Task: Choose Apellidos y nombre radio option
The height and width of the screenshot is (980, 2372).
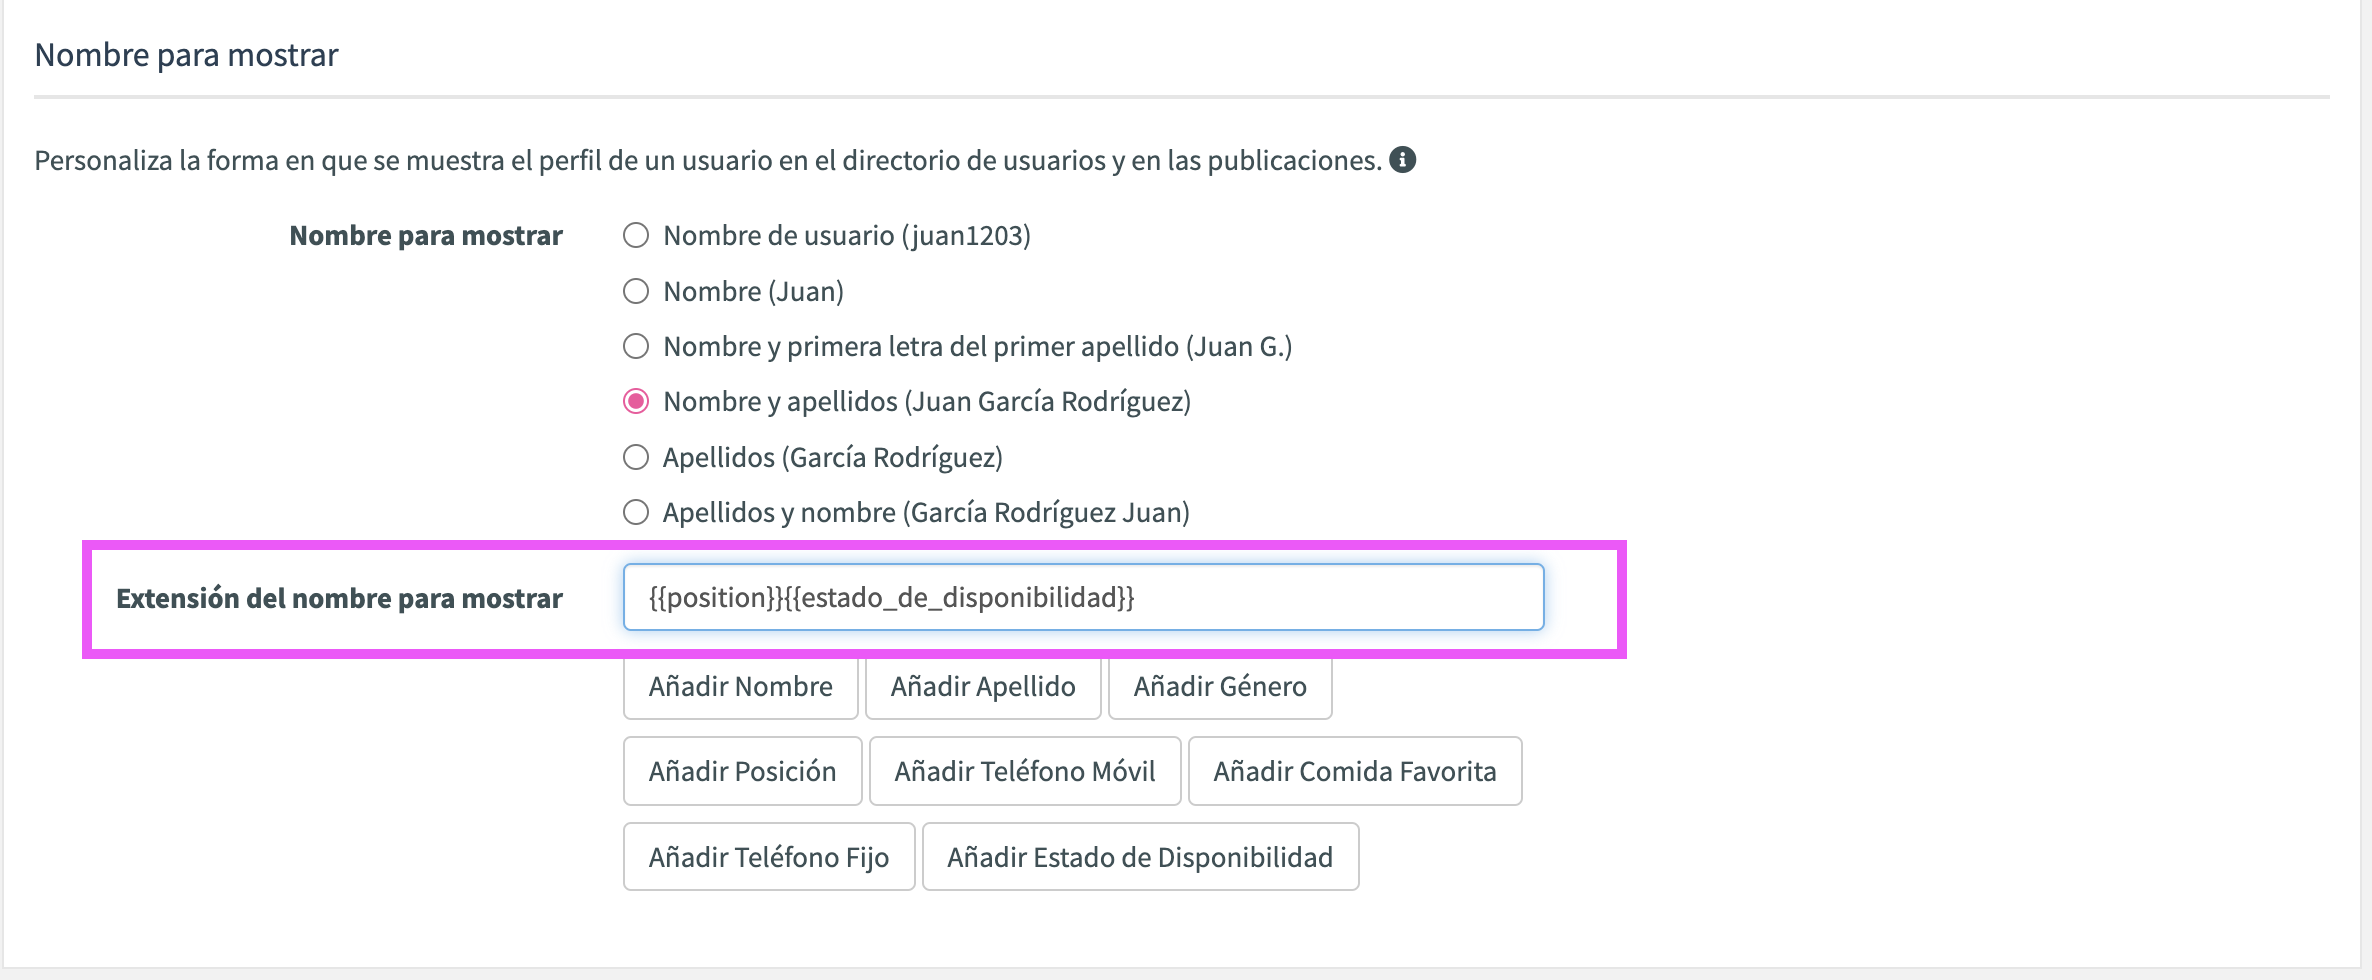Action: [636, 513]
